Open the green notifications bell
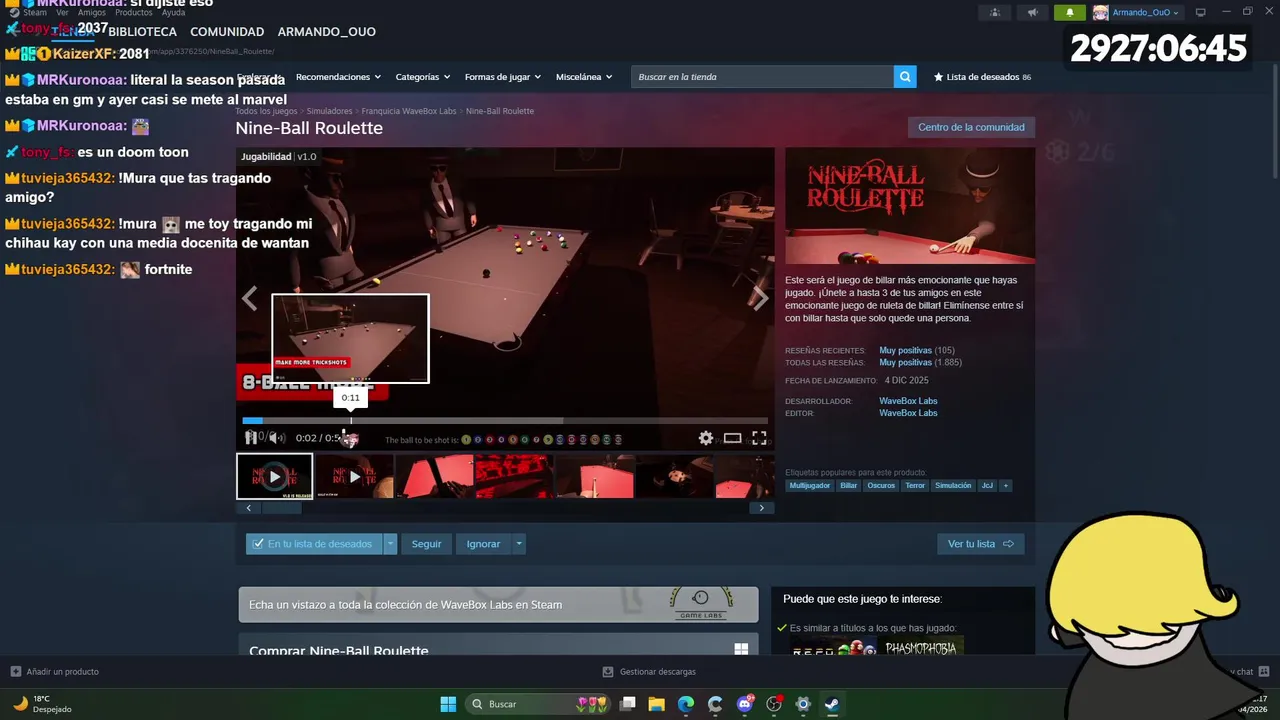This screenshot has height=720, width=1280. (1069, 13)
